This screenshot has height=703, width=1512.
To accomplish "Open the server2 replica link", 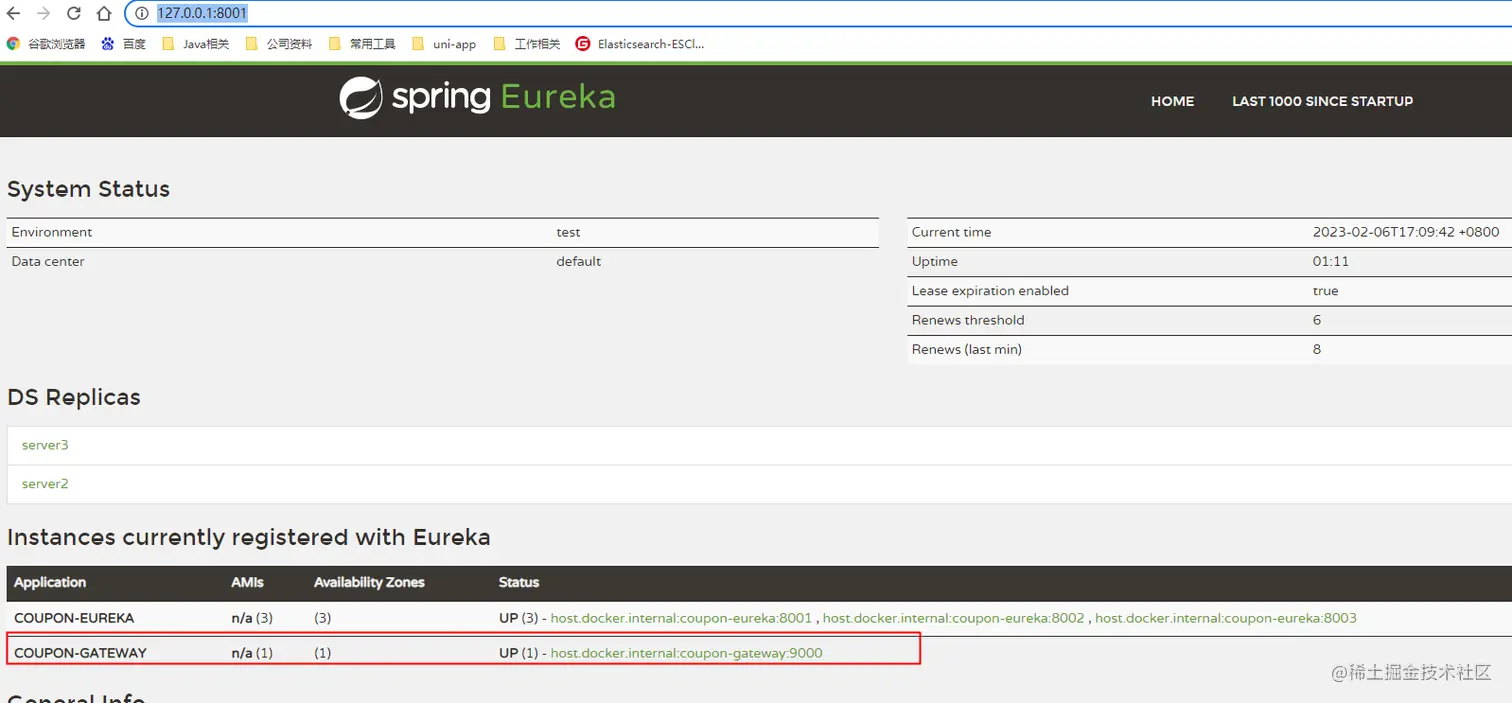I will tap(45, 484).
